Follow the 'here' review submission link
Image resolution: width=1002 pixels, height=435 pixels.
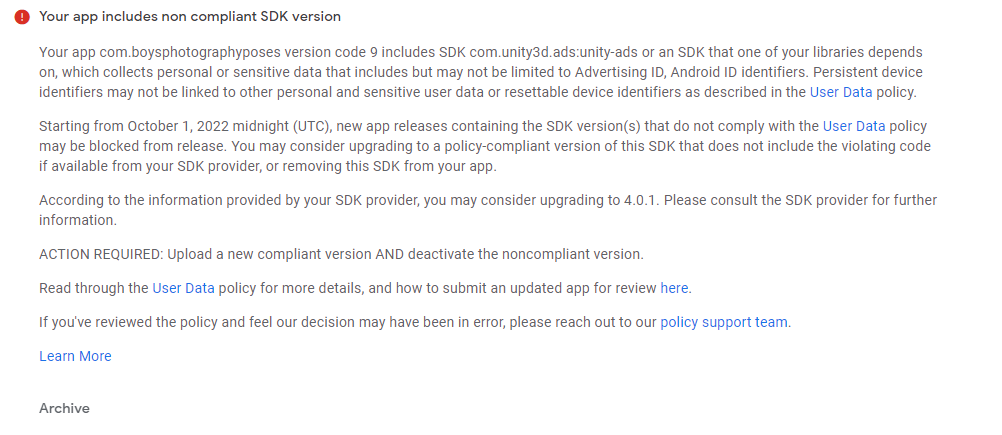pyautogui.click(x=674, y=288)
